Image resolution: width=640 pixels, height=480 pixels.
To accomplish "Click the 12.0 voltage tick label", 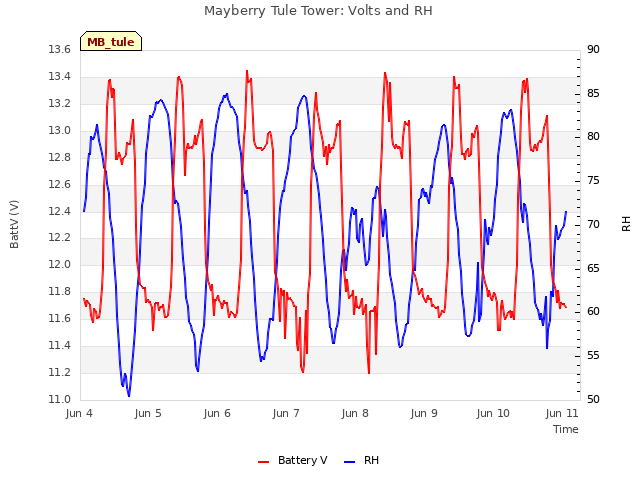I will 60,264.
